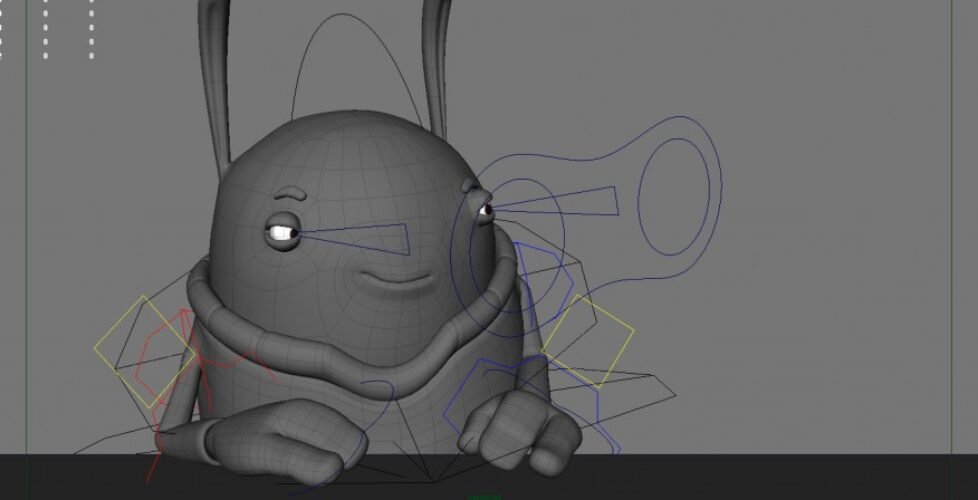Select the eyeball on the right side

(486, 211)
